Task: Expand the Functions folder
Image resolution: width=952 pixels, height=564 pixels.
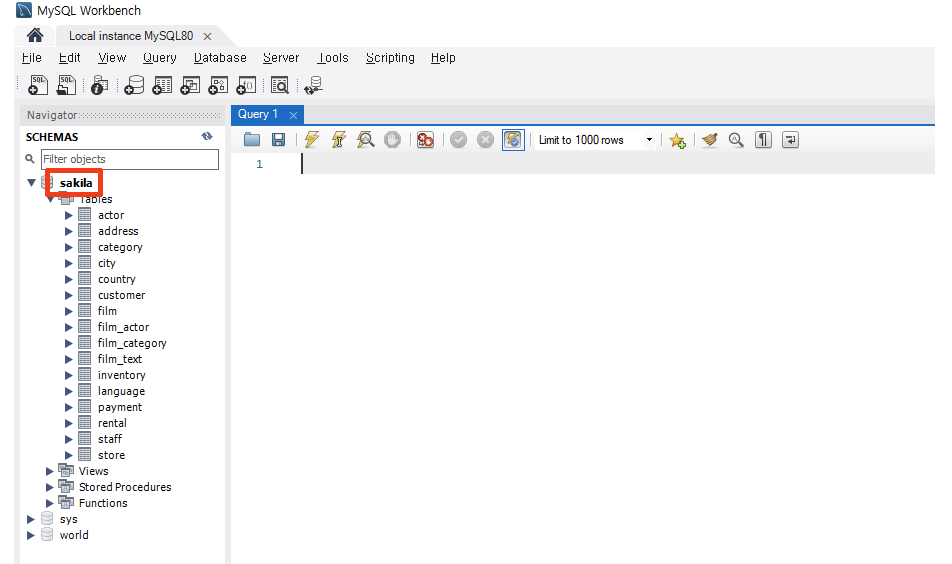Action: pos(50,503)
